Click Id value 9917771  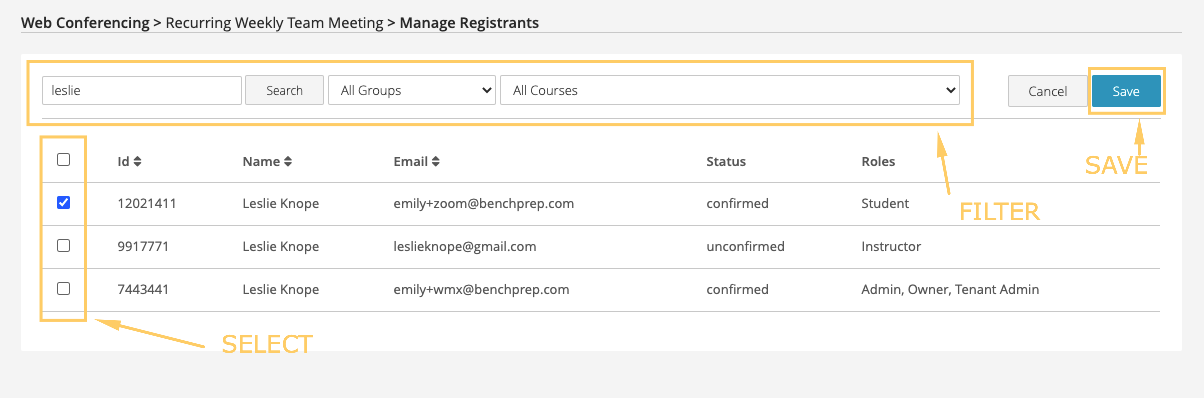click(143, 246)
